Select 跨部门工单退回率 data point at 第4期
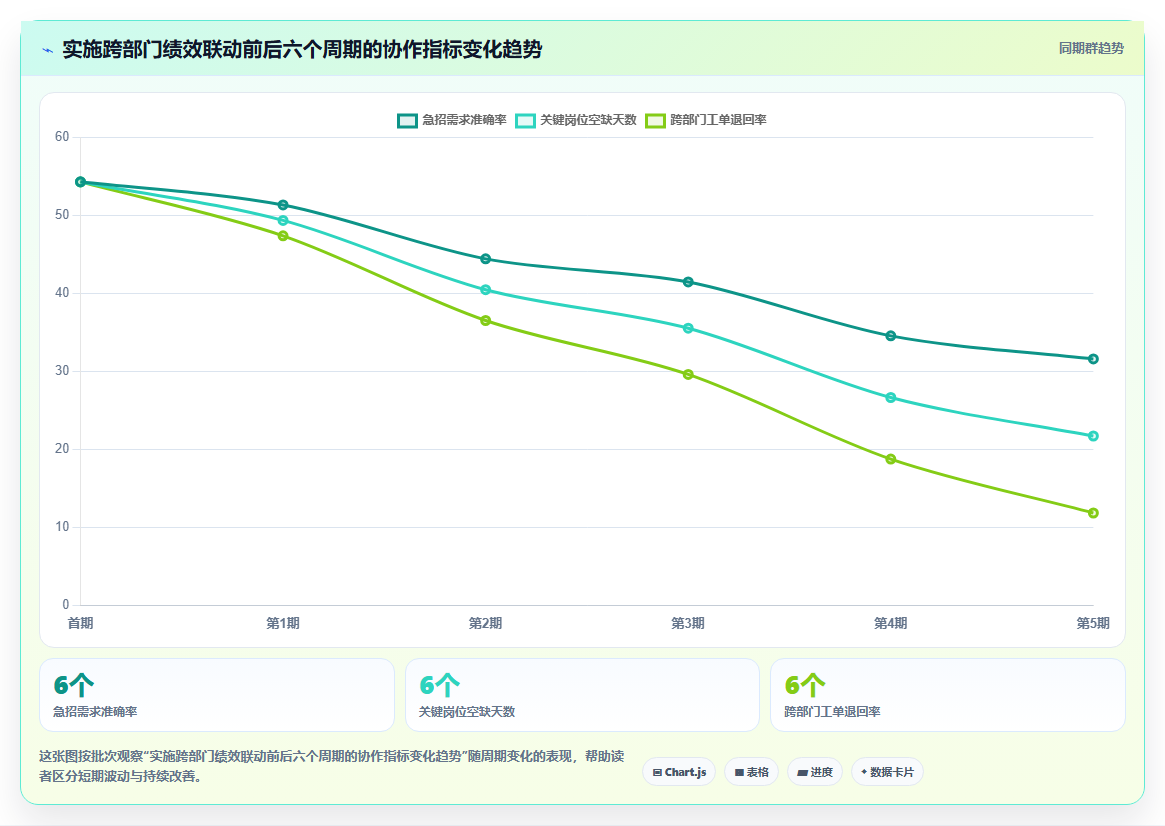Image resolution: width=1165 pixels, height=826 pixels. pyautogui.click(x=891, y=459)
